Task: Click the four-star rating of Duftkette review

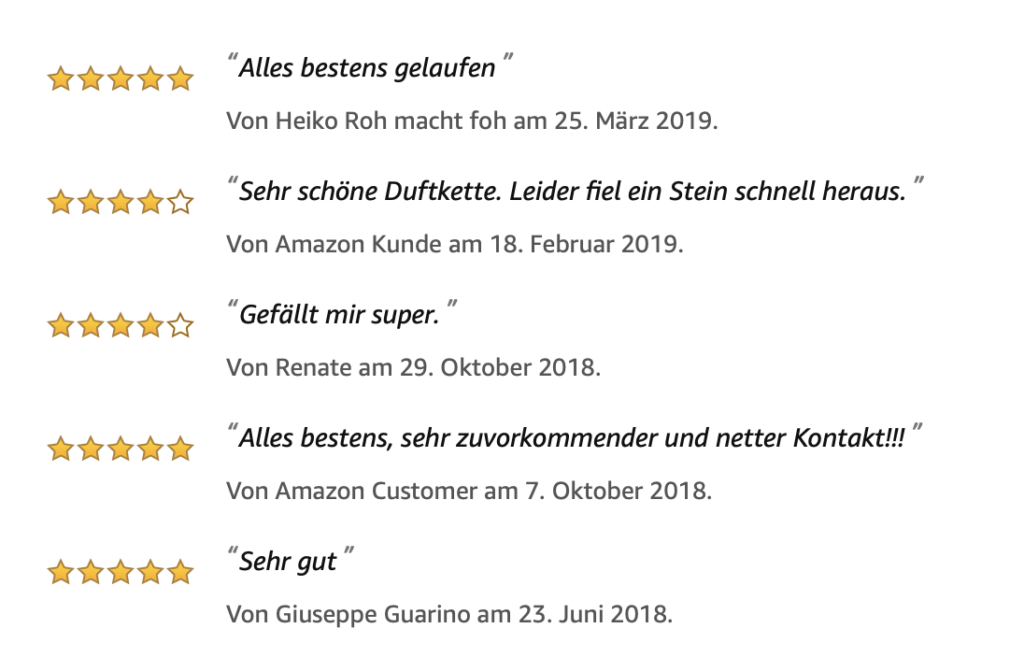Action: (x=121, y=202)
